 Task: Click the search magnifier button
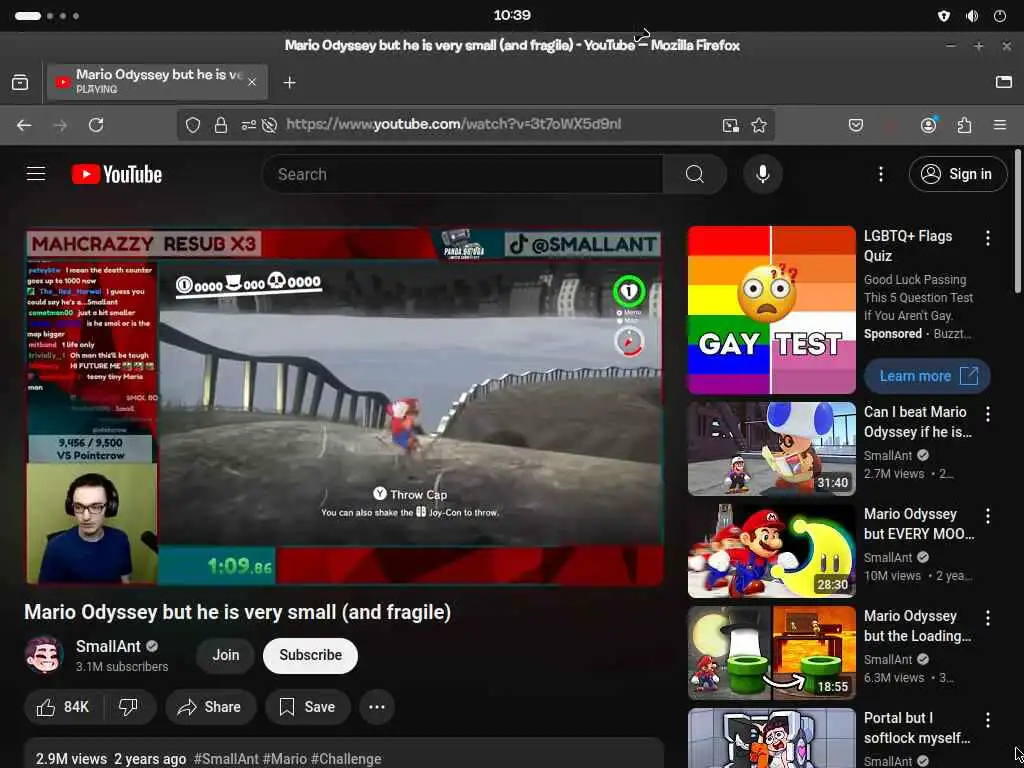click(x=695, y=174)
